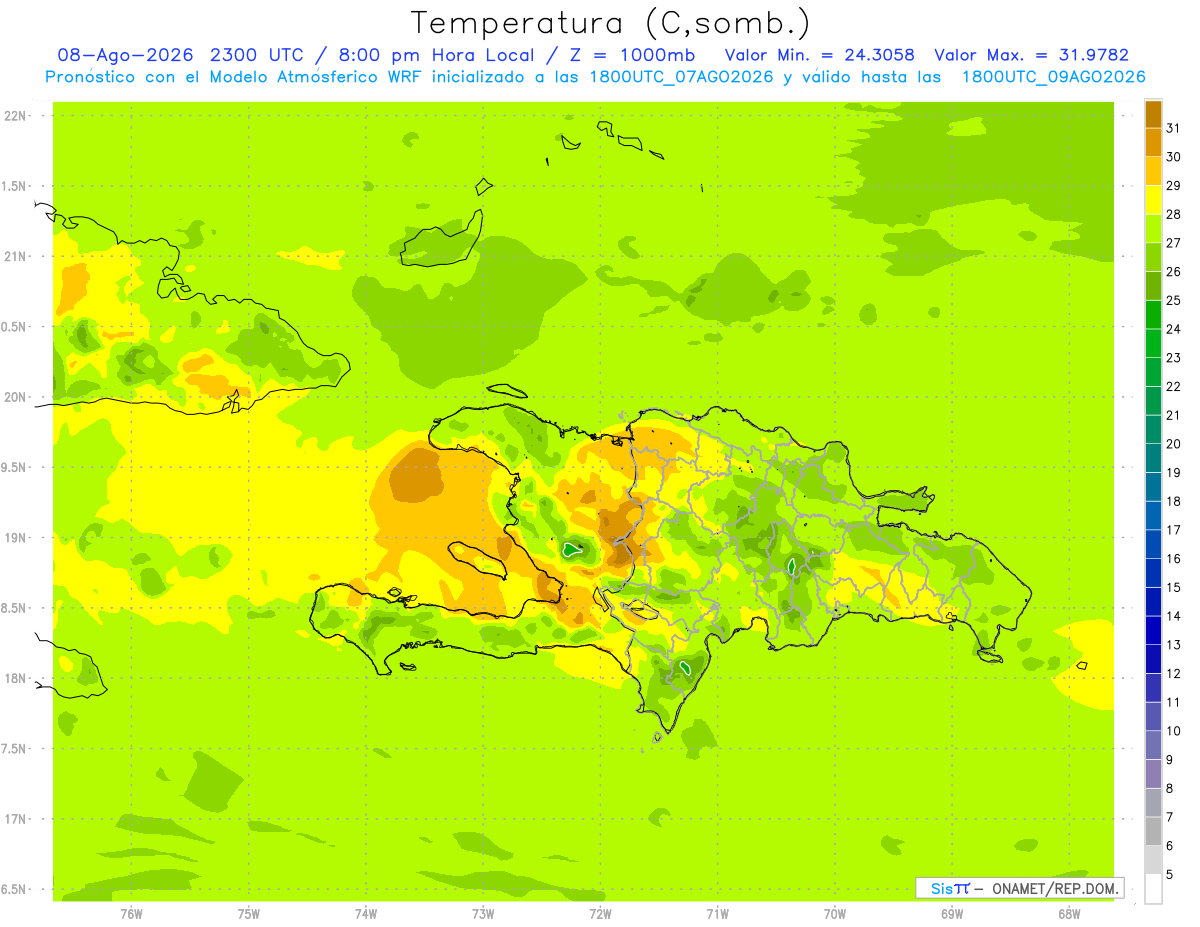Pick the purple swatch between 8 and 9
Viewport: 1200px width, 927px height.
click(1154, 774)
